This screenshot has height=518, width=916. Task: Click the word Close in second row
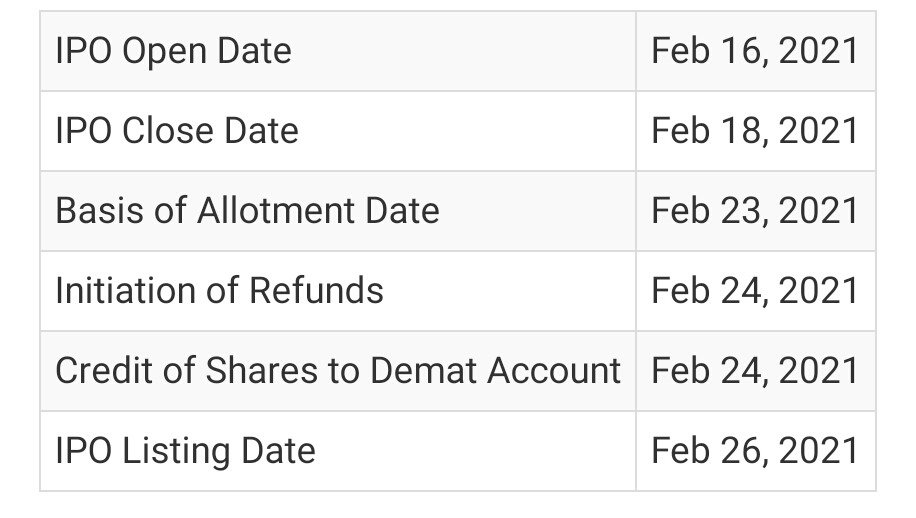click(169, 130)
